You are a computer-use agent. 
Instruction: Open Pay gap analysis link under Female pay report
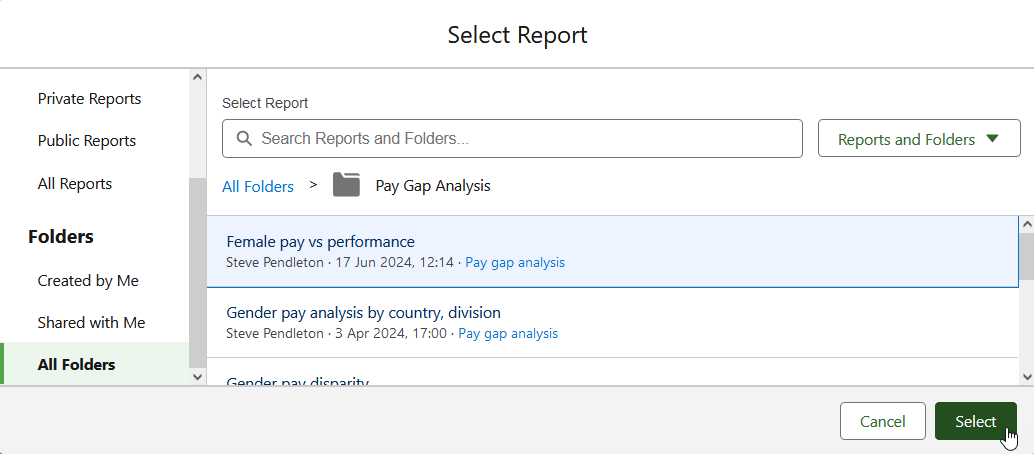(x=515, y=263)
